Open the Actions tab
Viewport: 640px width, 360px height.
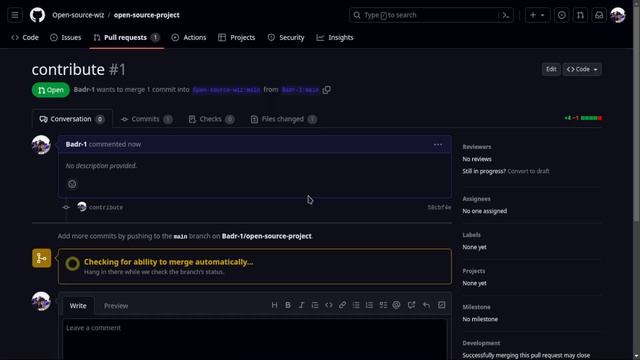(189, 38)
